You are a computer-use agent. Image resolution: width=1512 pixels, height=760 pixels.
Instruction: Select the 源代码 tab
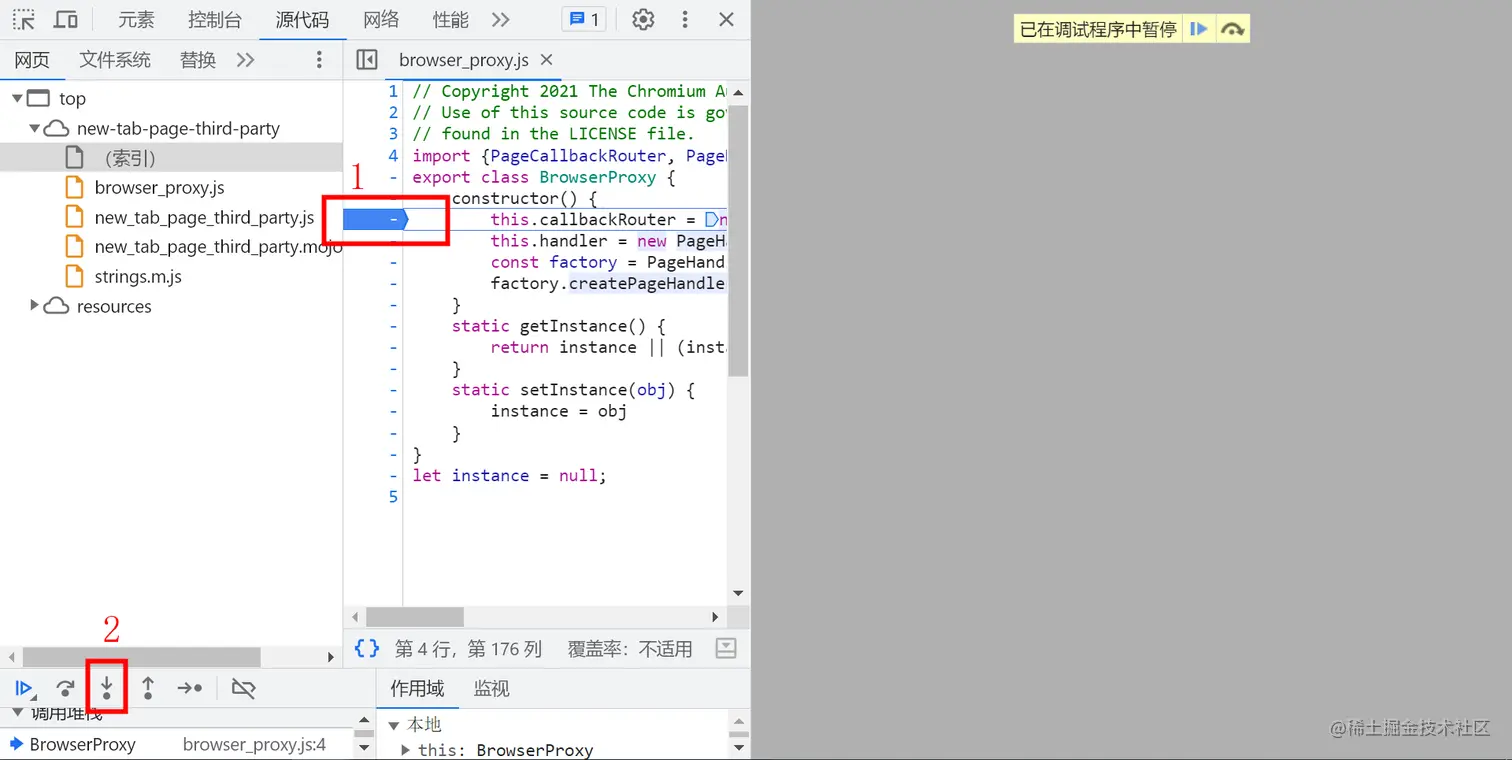(302, 20)
